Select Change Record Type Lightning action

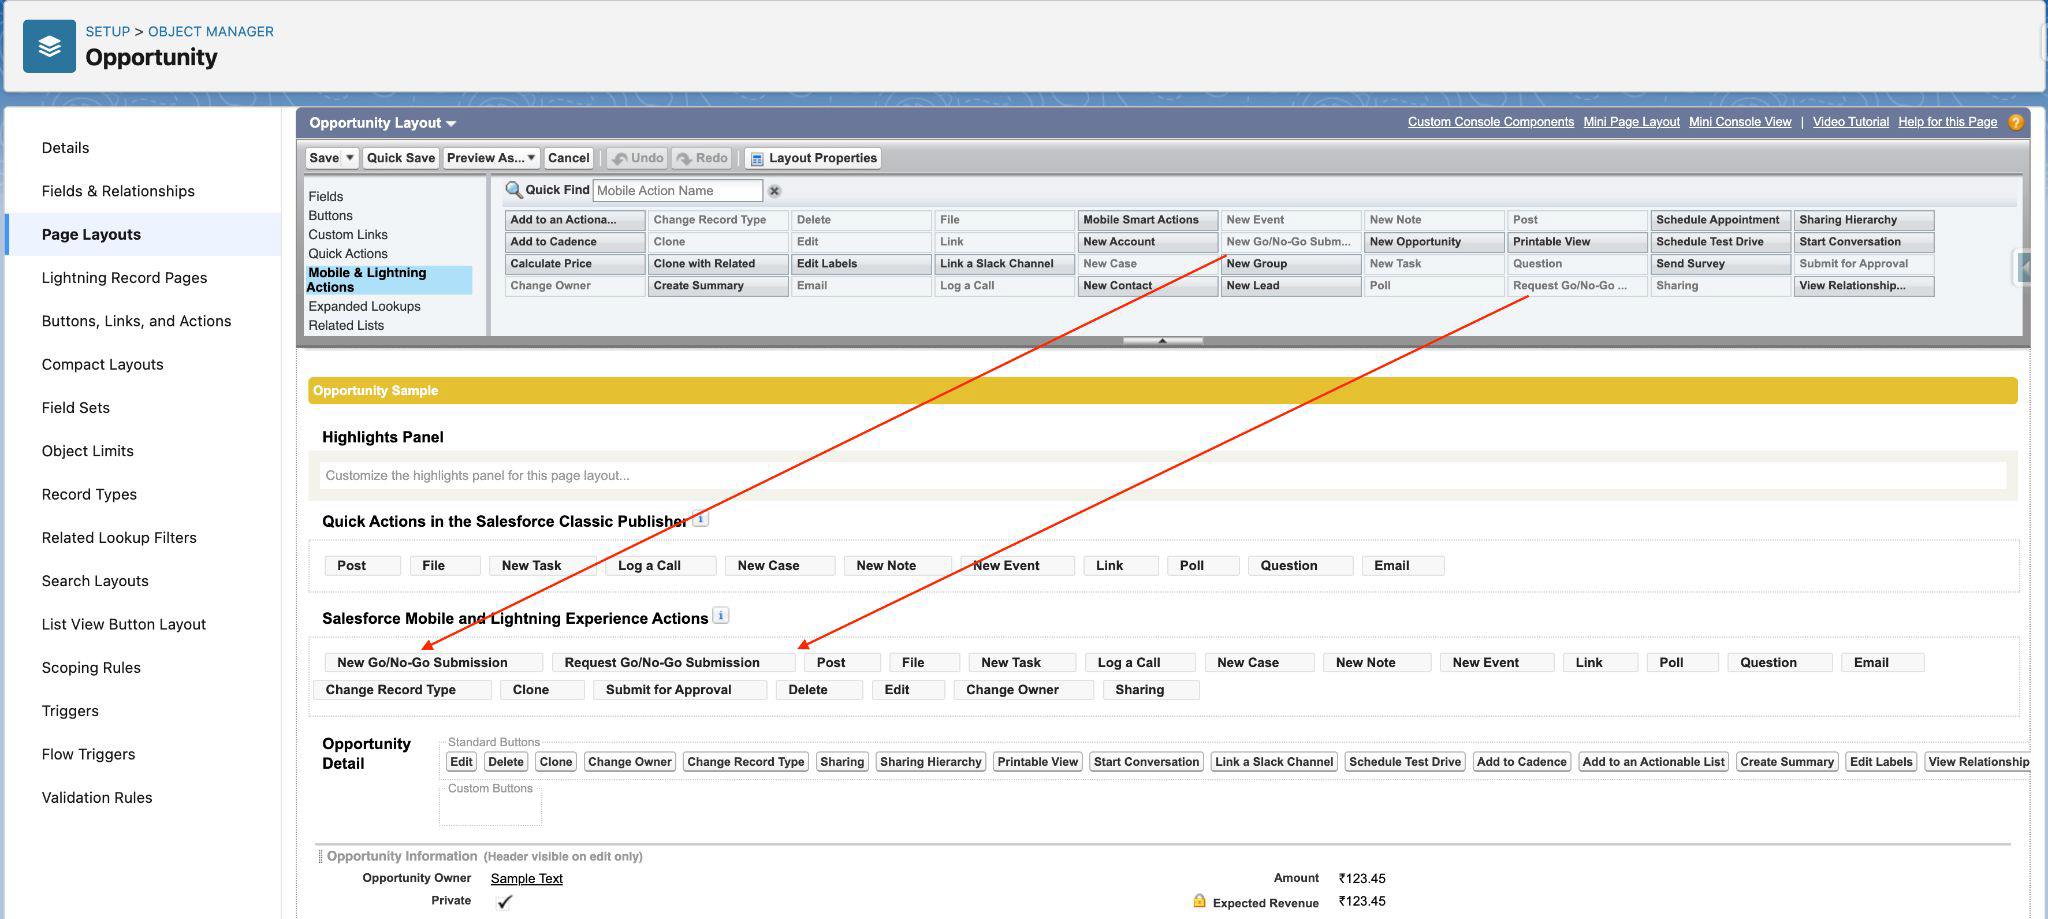pos(401,689)
